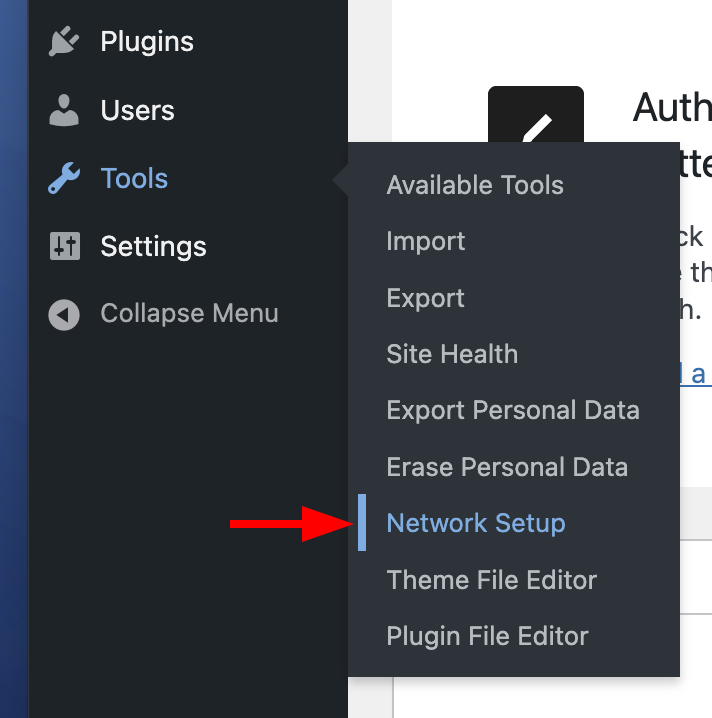Choose Erase Personal Data
The width and height of the screenshot is (712, 718).
[507, 467]
